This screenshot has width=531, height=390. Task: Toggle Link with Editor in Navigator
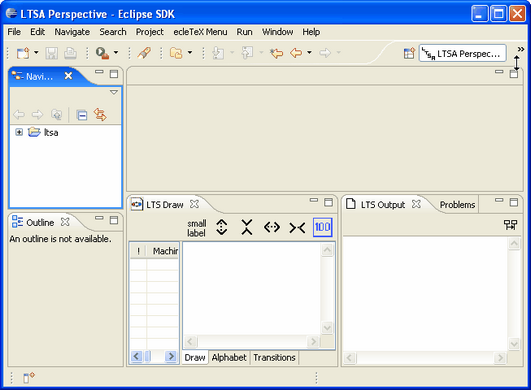pos(100,115)
